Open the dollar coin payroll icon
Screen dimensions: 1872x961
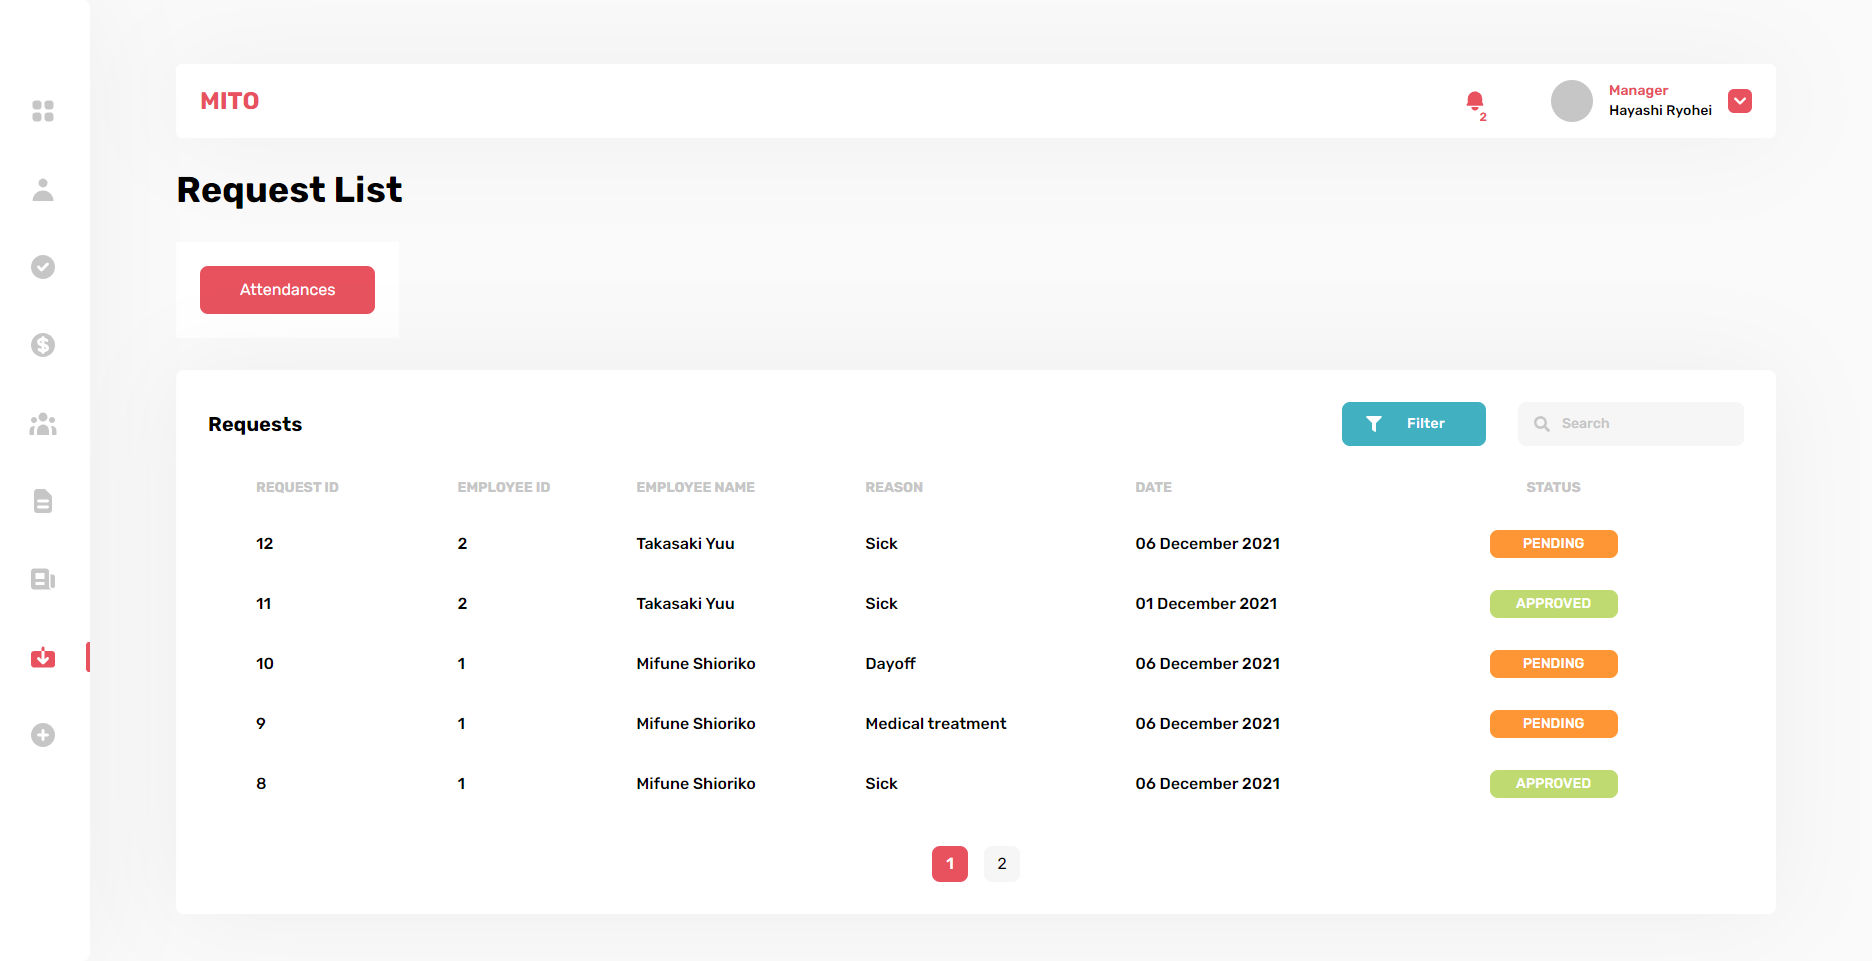43,345
